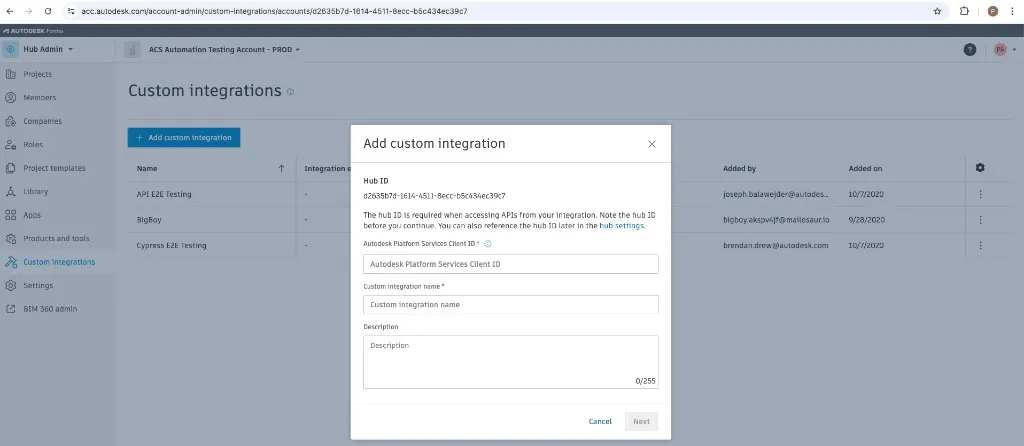Click the site info icon in address bar

coord(71,11)
